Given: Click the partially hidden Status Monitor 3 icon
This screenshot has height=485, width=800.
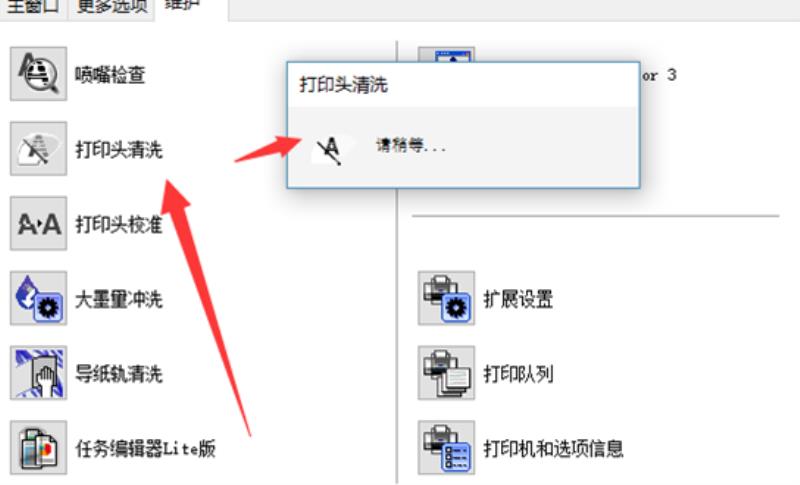Looking at the screenshot, I should click(446, 55).
